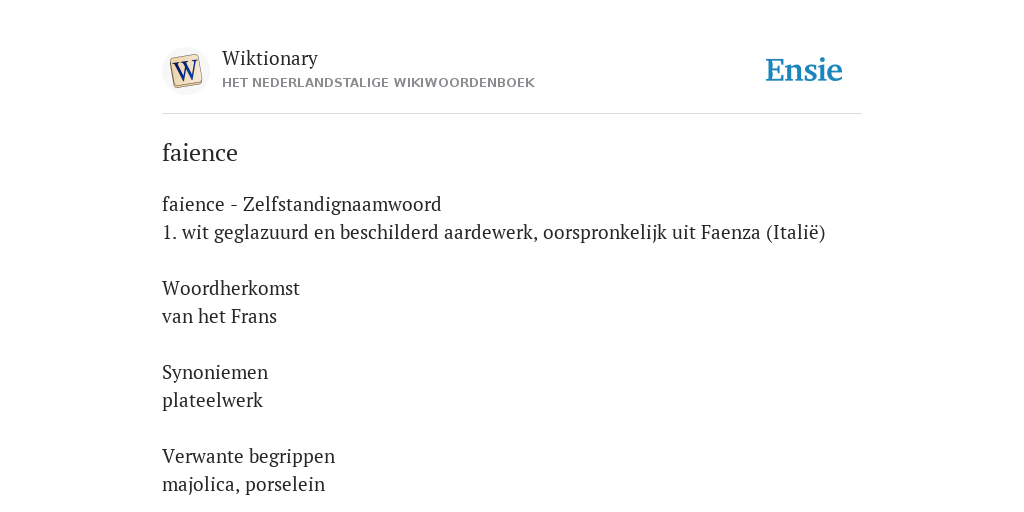Click the Het Nederlandstalige Wikiwoordenboek subtitle

tap(378, 83)
